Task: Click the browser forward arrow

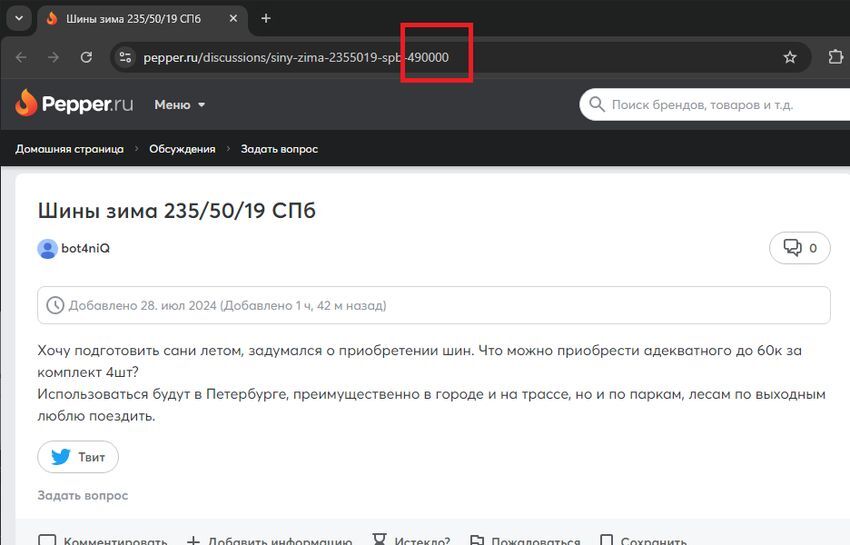Action: (x=53, y=57)
